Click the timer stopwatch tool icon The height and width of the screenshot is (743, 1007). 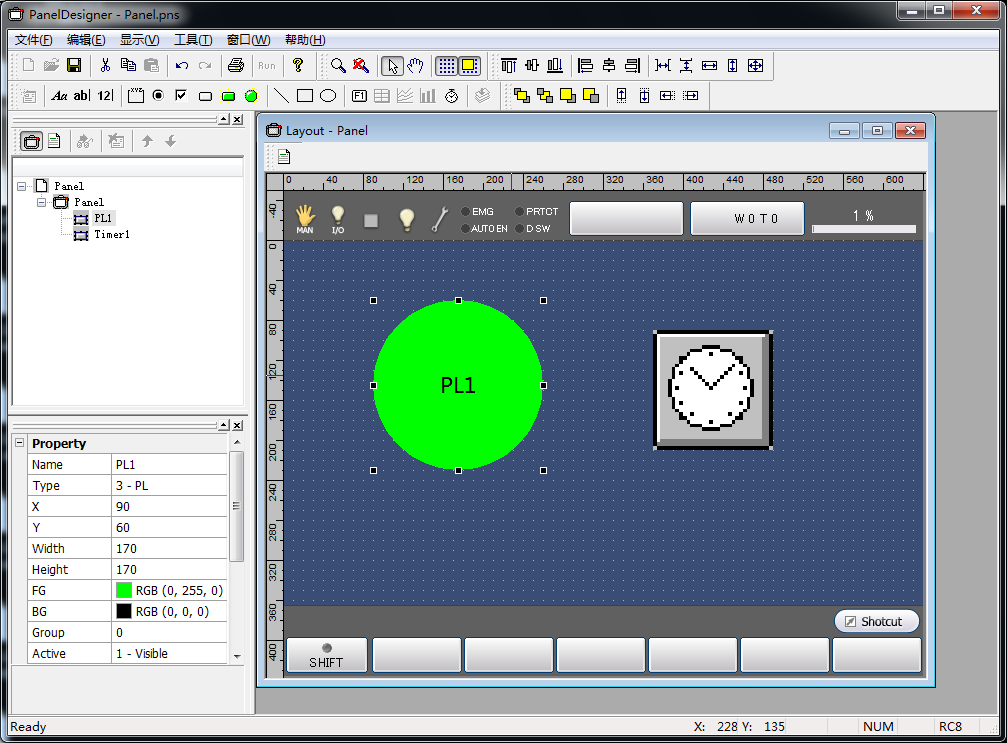[x=451, y=96]
